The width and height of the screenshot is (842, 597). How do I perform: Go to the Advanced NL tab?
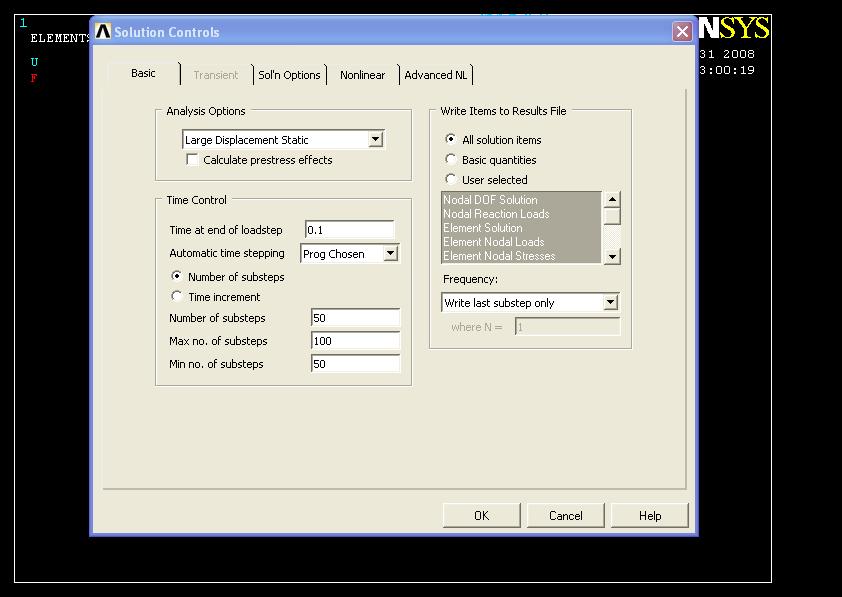pos(435,75)
